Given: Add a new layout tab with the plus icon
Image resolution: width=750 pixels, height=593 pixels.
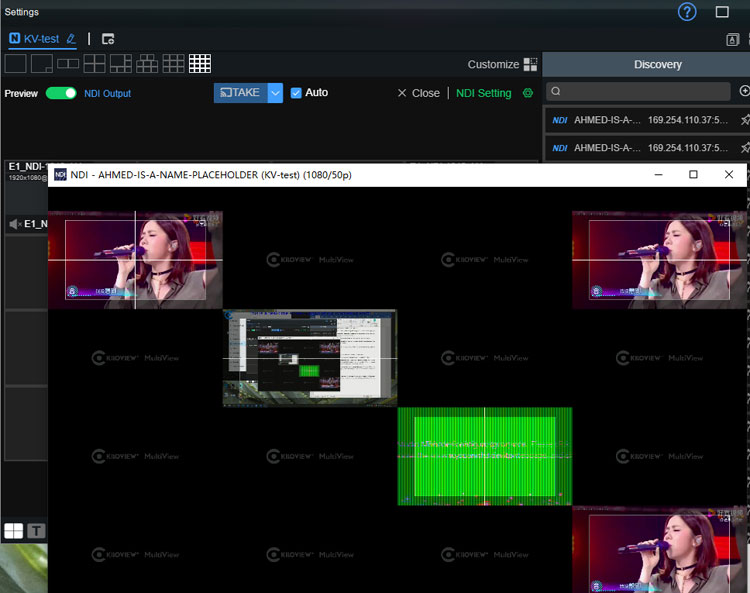Looking at the screenshot, I should 108,39.
